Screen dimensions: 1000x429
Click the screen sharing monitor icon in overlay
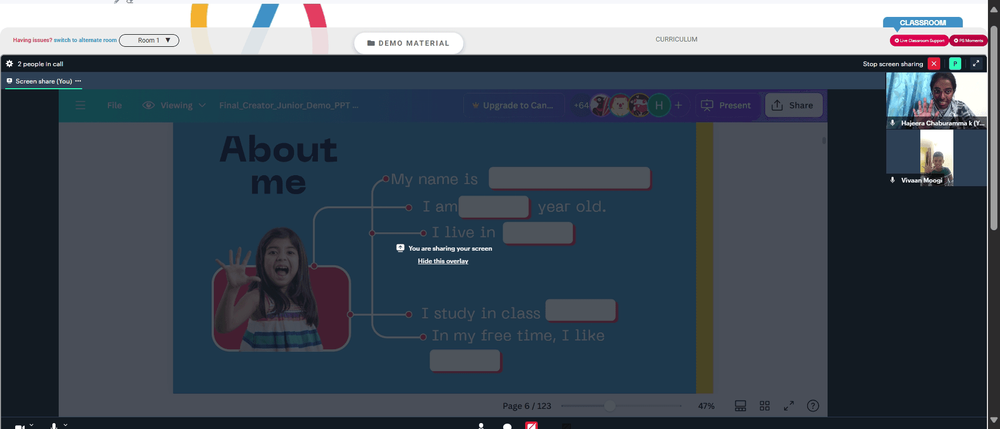coord(400,248)
